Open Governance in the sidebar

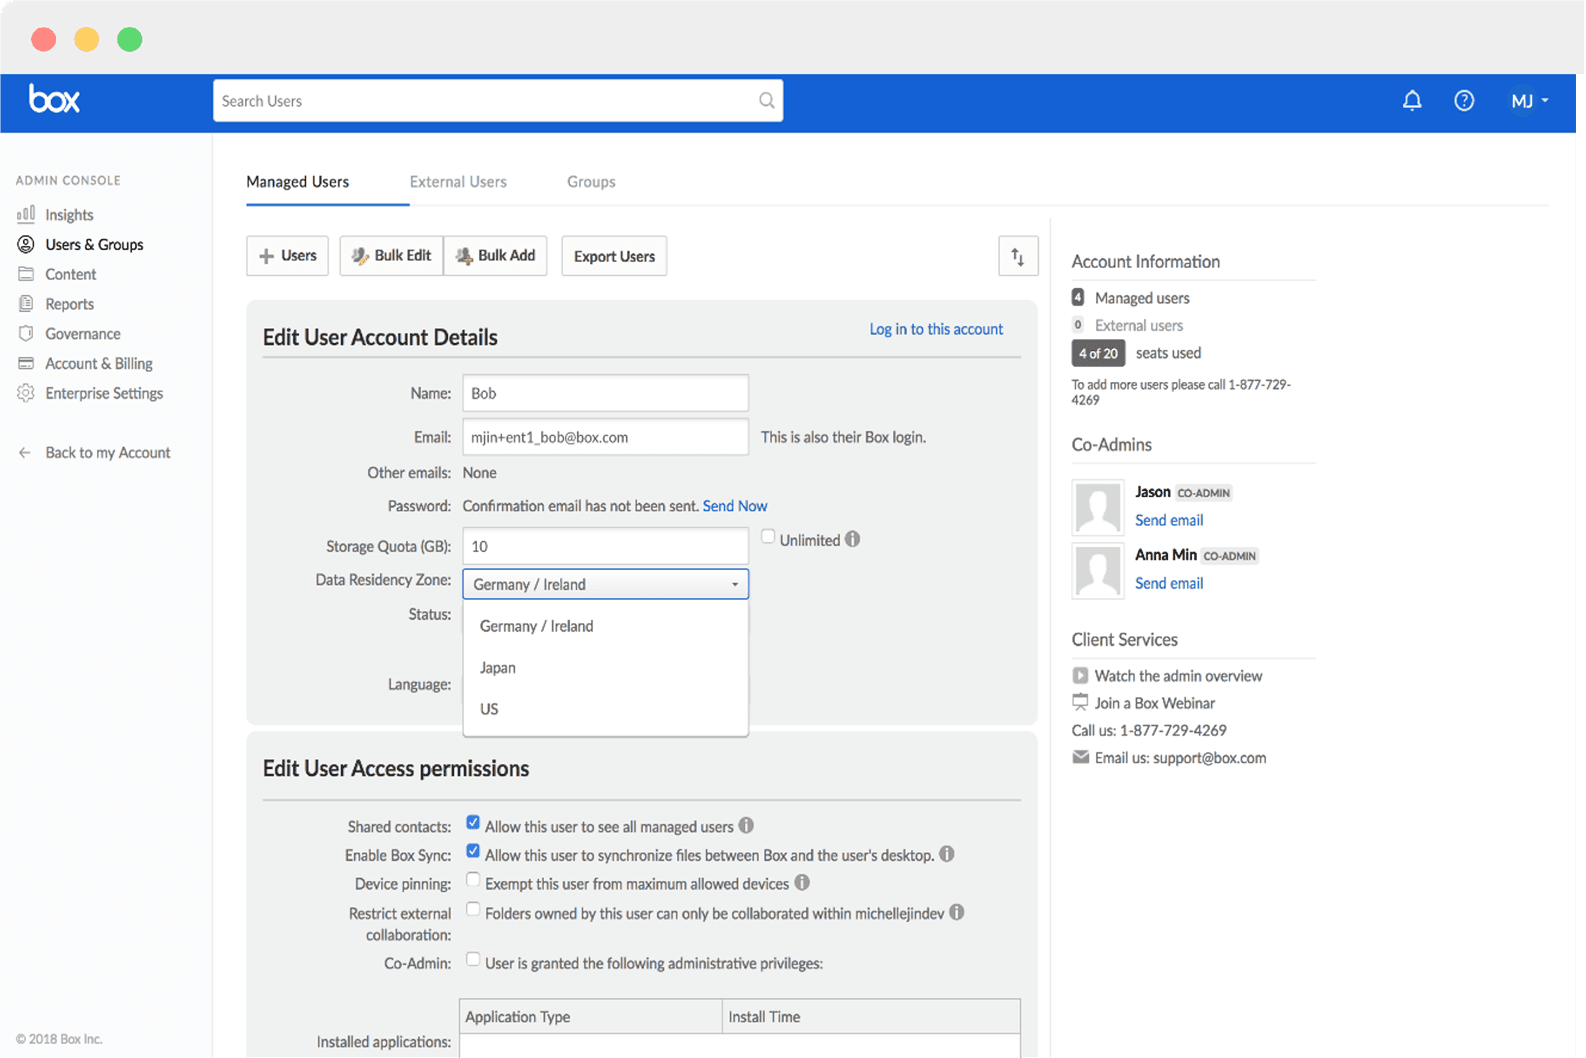83,334
